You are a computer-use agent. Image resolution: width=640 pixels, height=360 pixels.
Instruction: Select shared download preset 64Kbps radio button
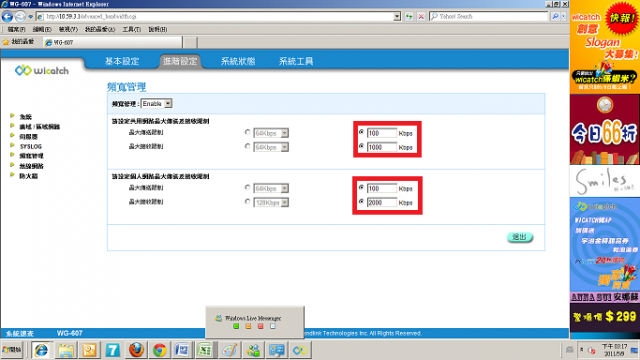point(247,146)
